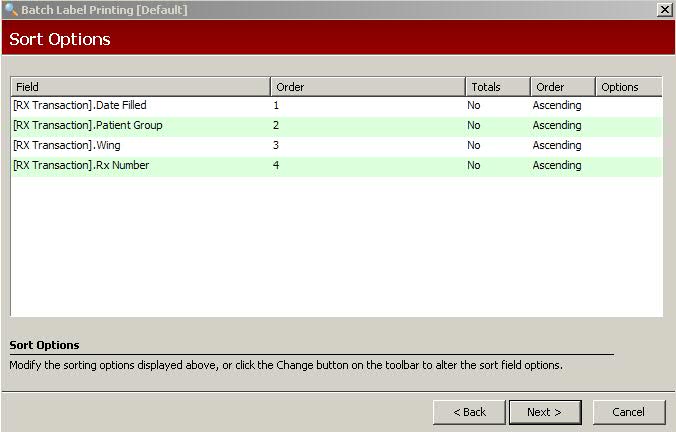Click order value 3 for Wing
Viewport: 676px width, 432px height.
coord(276,145)
